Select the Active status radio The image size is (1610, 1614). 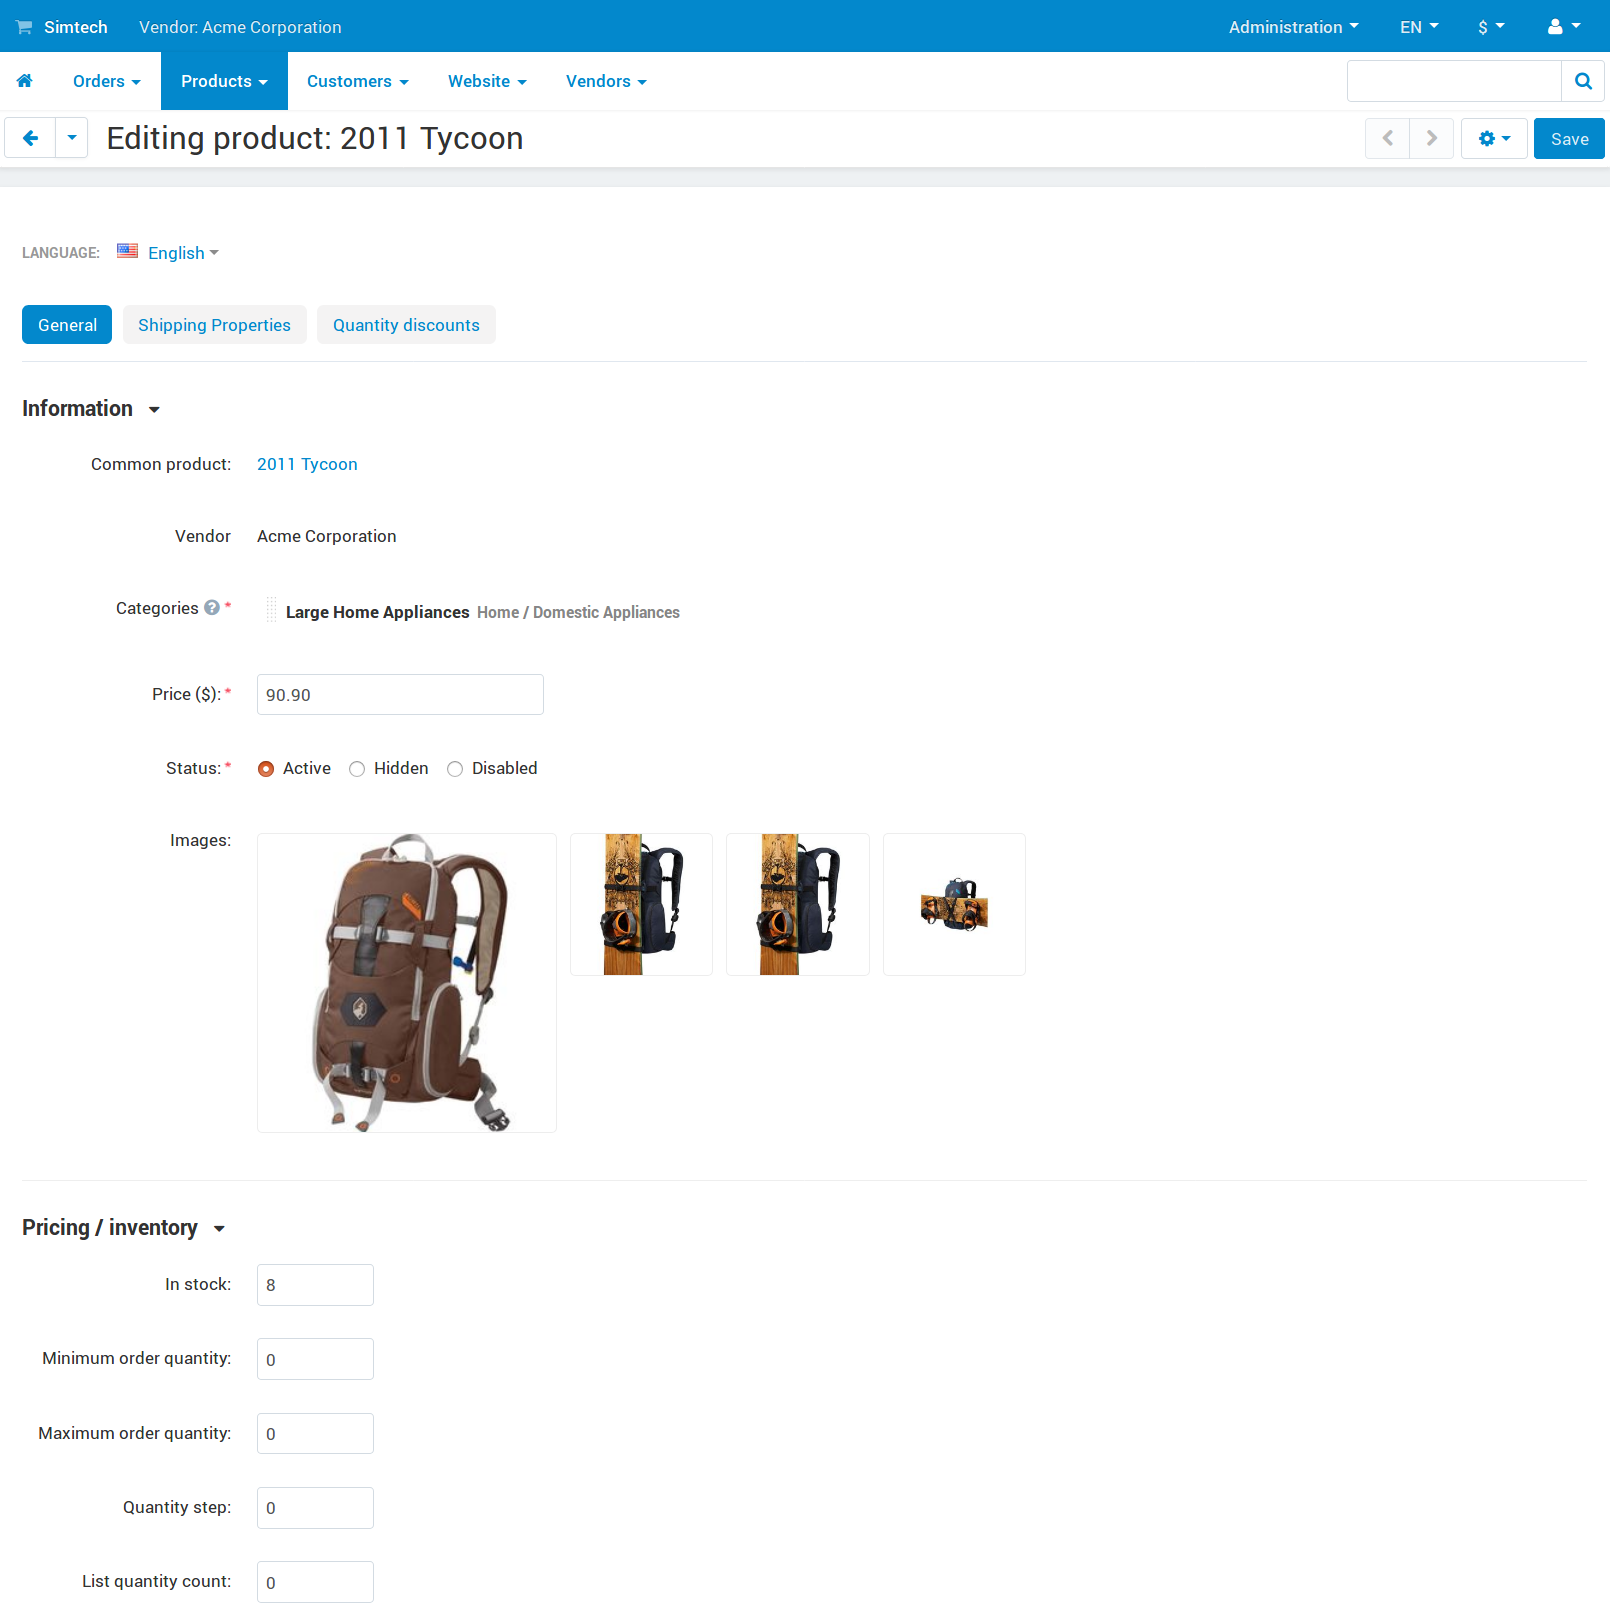click(x=266, y=769)
